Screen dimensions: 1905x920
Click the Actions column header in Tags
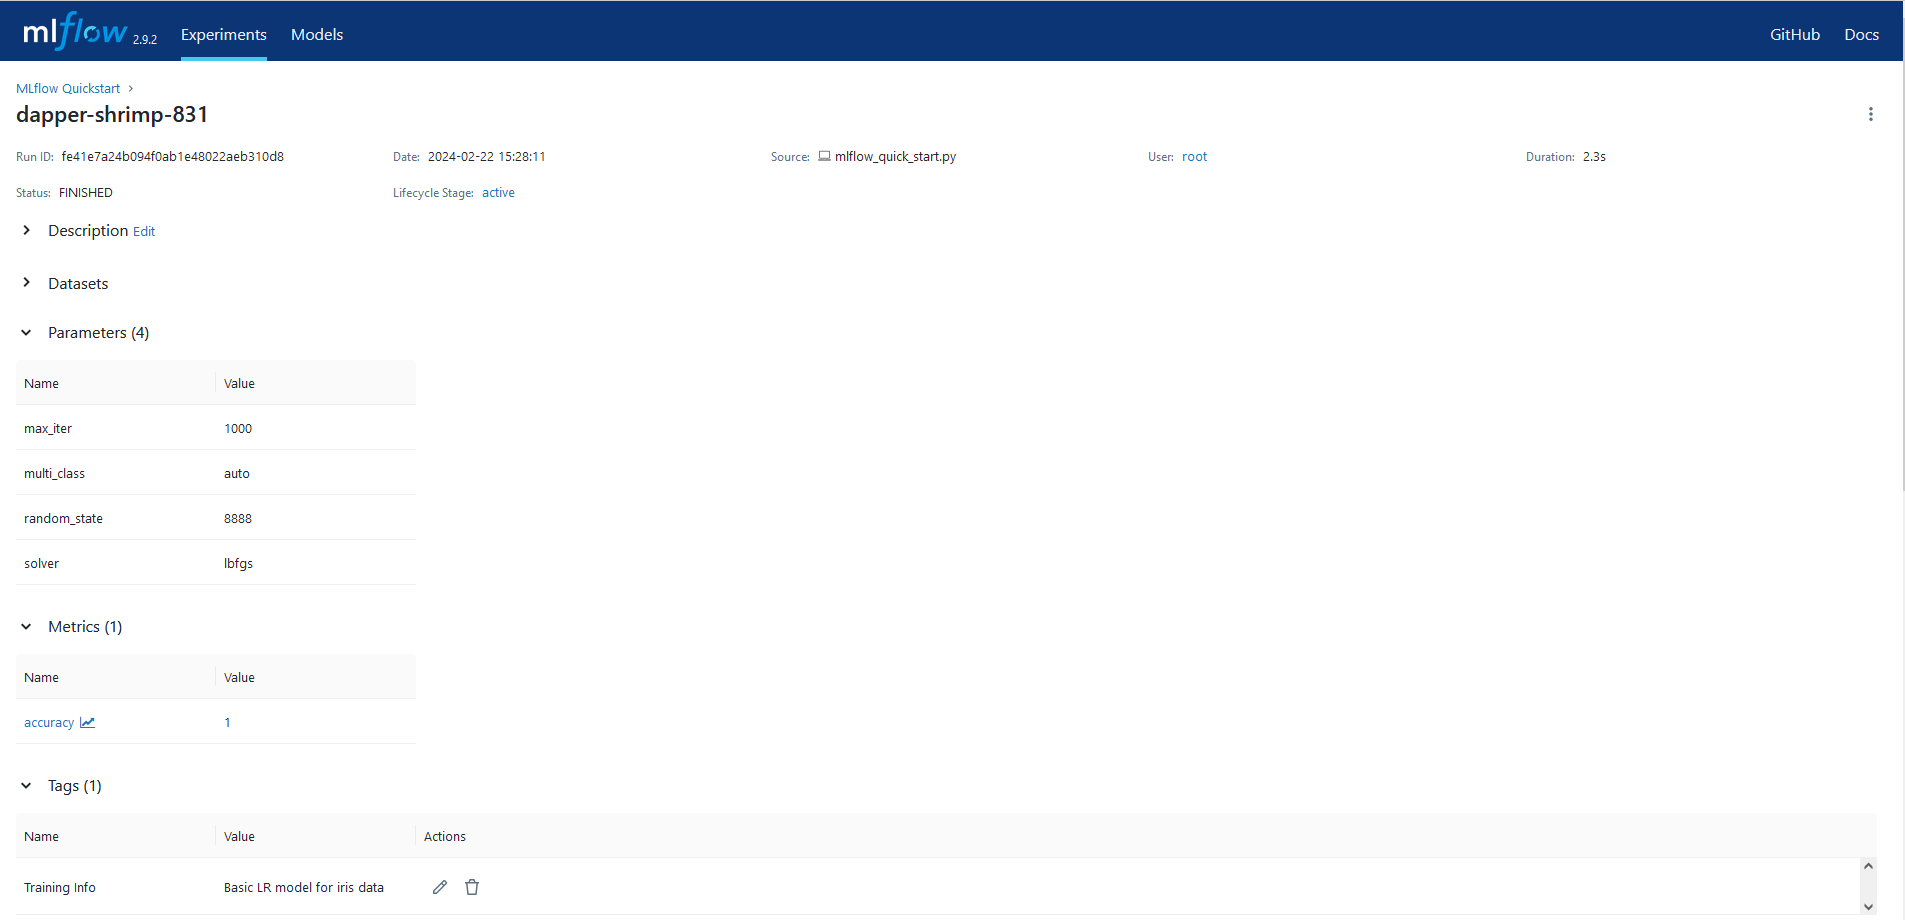click(445, 836)
